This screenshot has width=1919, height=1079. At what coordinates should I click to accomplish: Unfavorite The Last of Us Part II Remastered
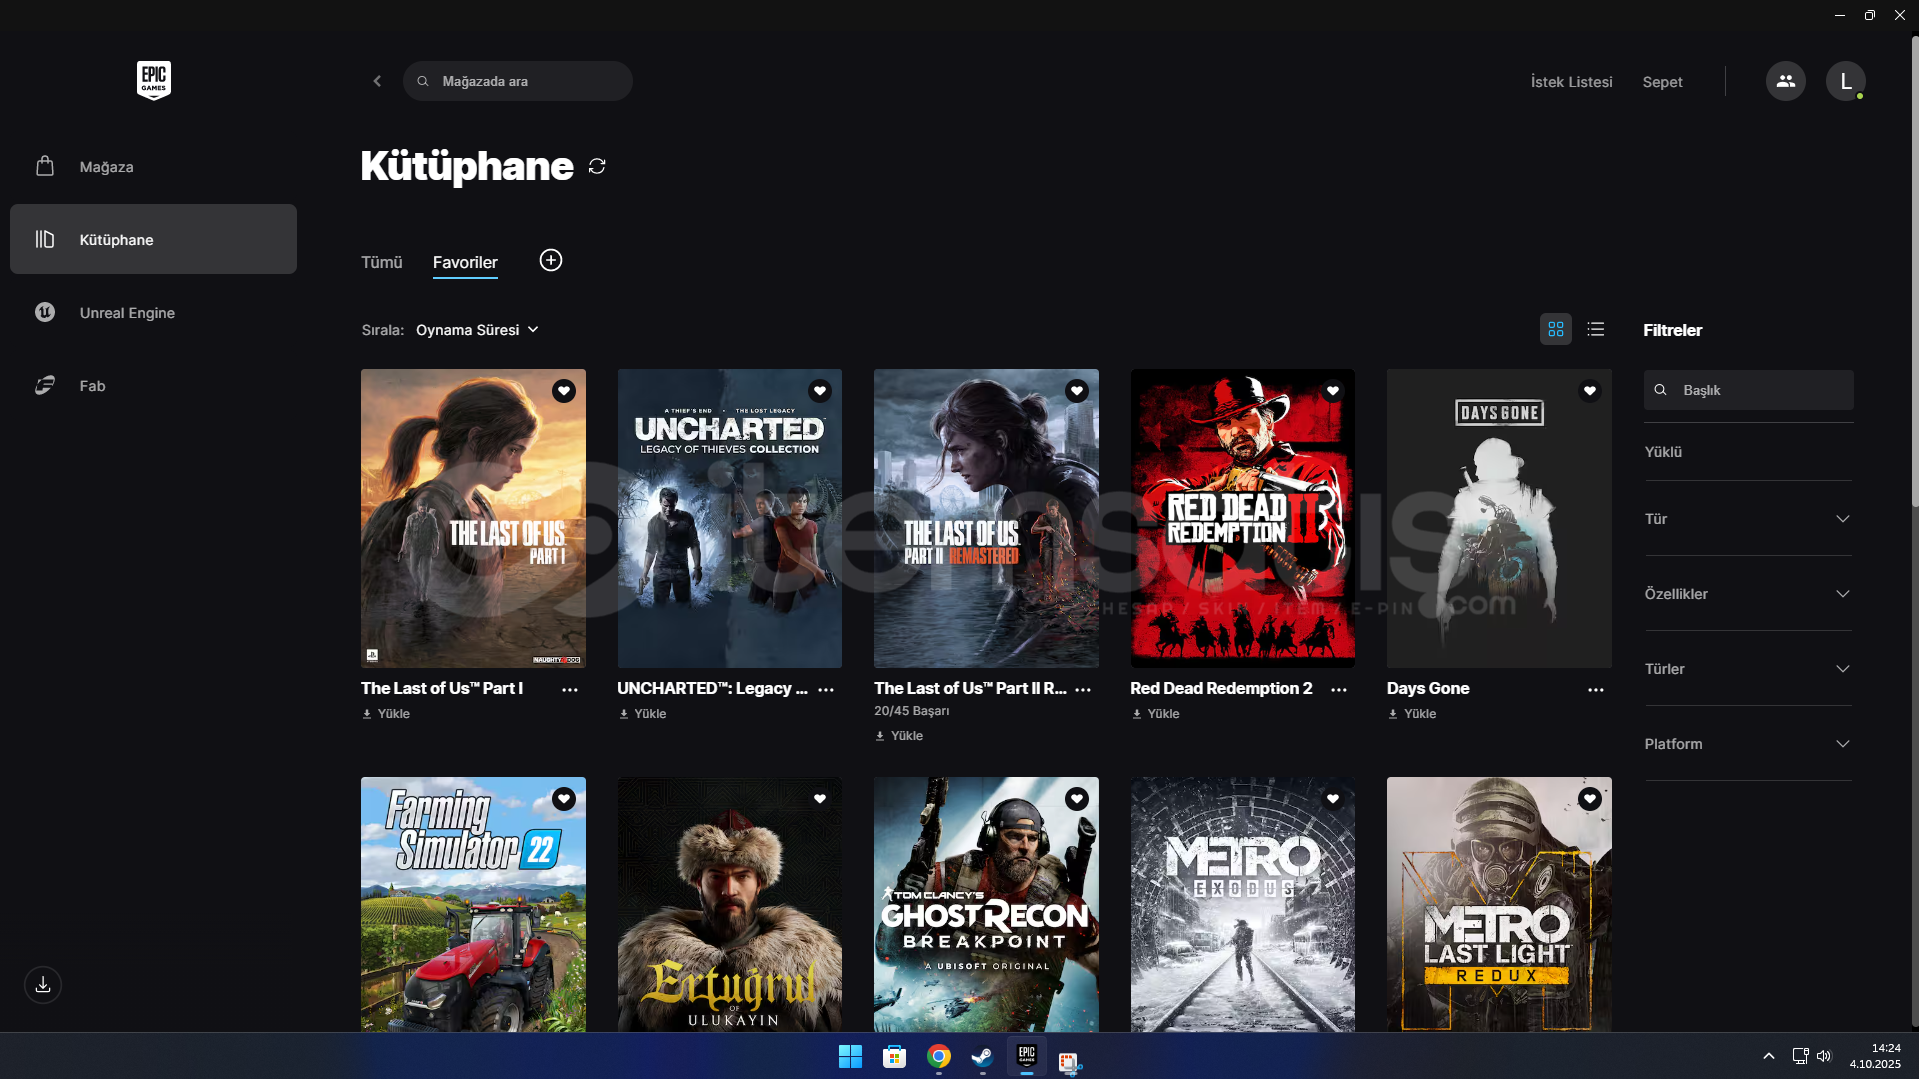[1077, 391]
